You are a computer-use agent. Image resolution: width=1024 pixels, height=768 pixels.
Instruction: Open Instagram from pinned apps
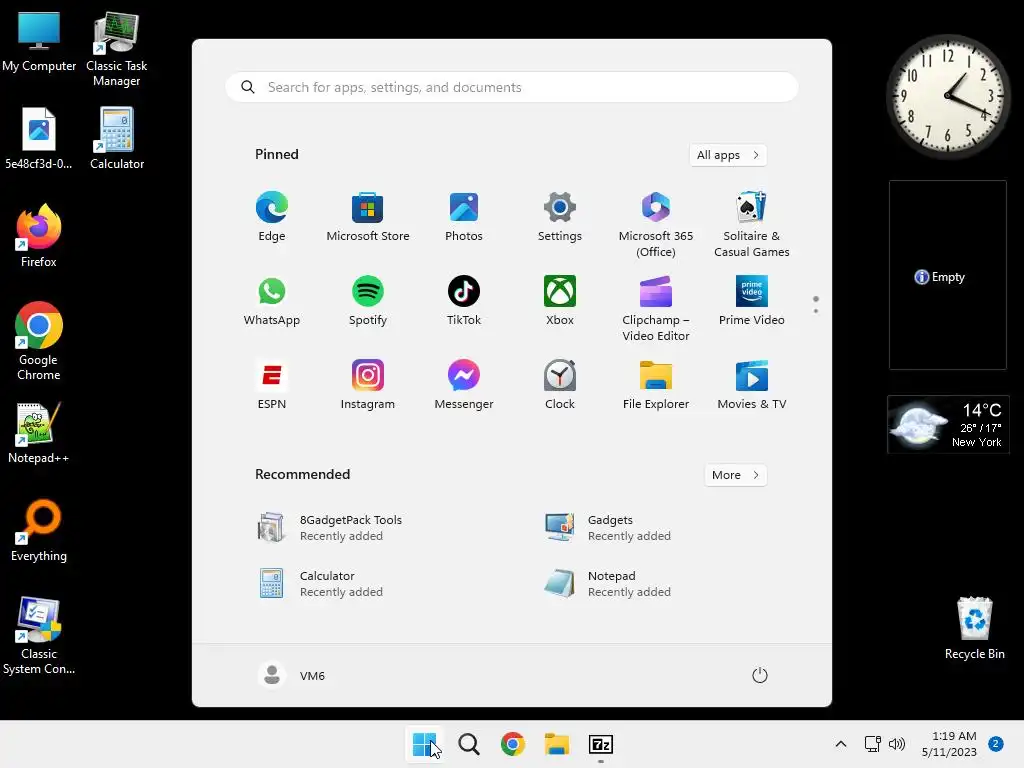[368, 385]
